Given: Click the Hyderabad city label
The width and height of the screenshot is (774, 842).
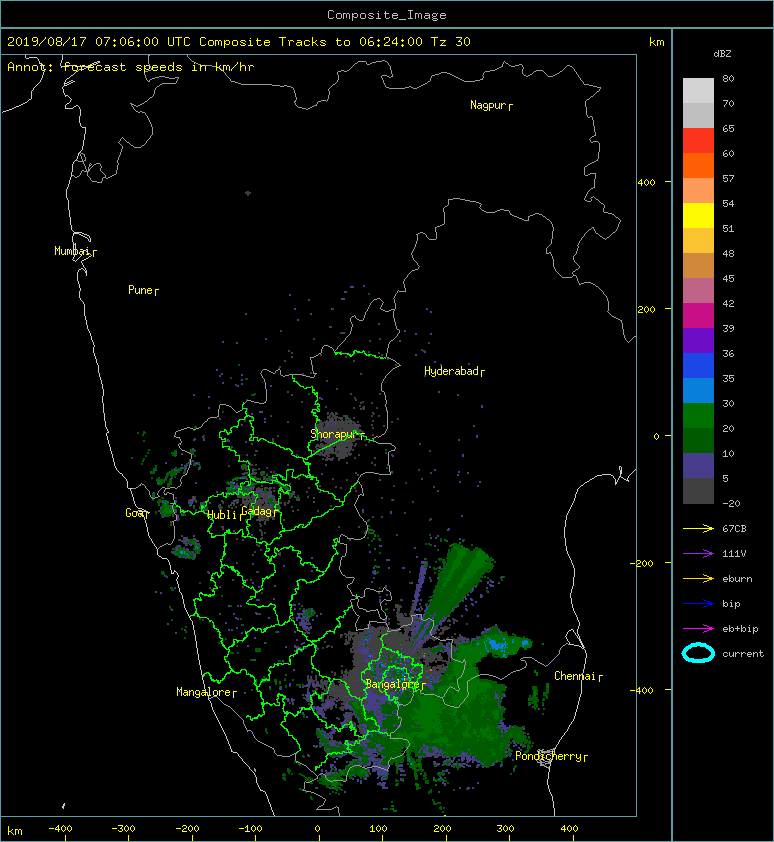Looking at the screenshot, I should (x=451, y=371).
